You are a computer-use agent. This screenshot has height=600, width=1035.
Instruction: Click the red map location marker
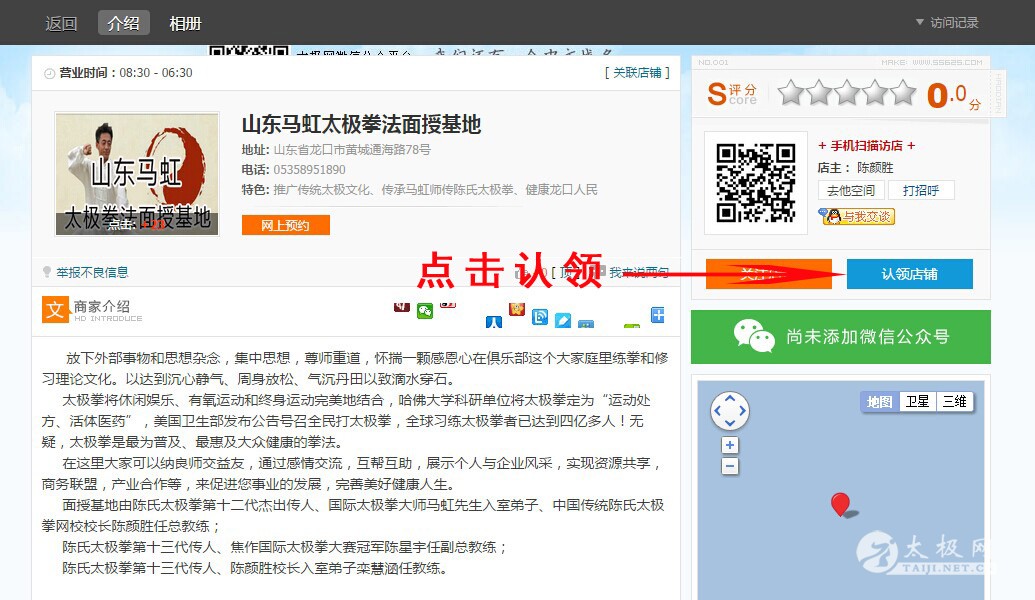840,503
